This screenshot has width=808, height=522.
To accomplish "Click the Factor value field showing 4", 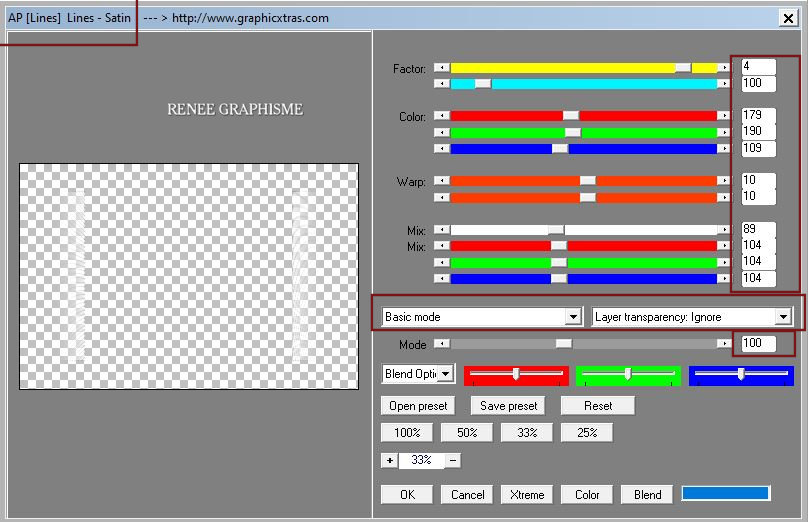I will pos(758,66).
